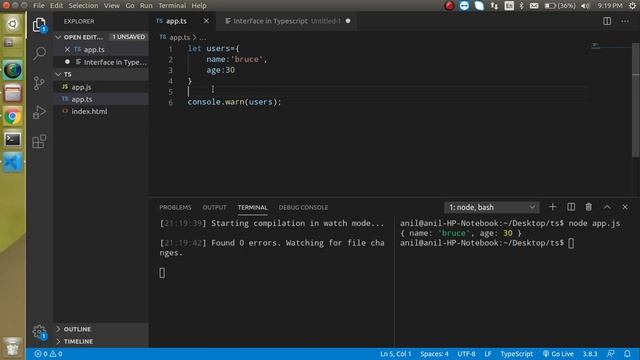The width and height of the screenshot is (640, 360).
Task: Open the Files manager from the dock
Action: (x=13, y=93)
